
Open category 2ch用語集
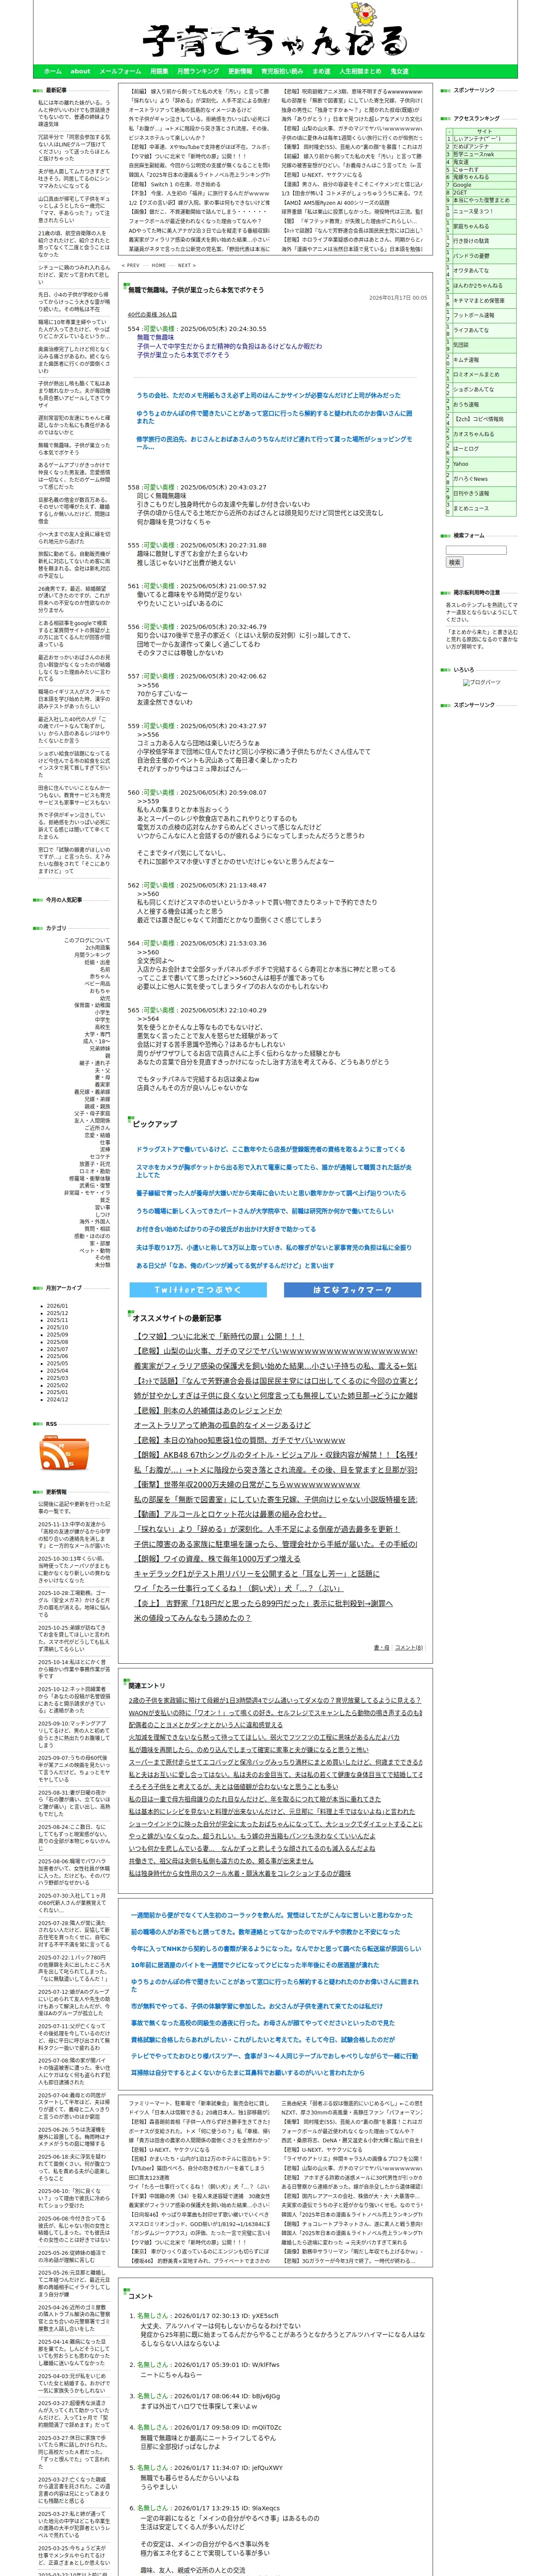pos(98,947)
